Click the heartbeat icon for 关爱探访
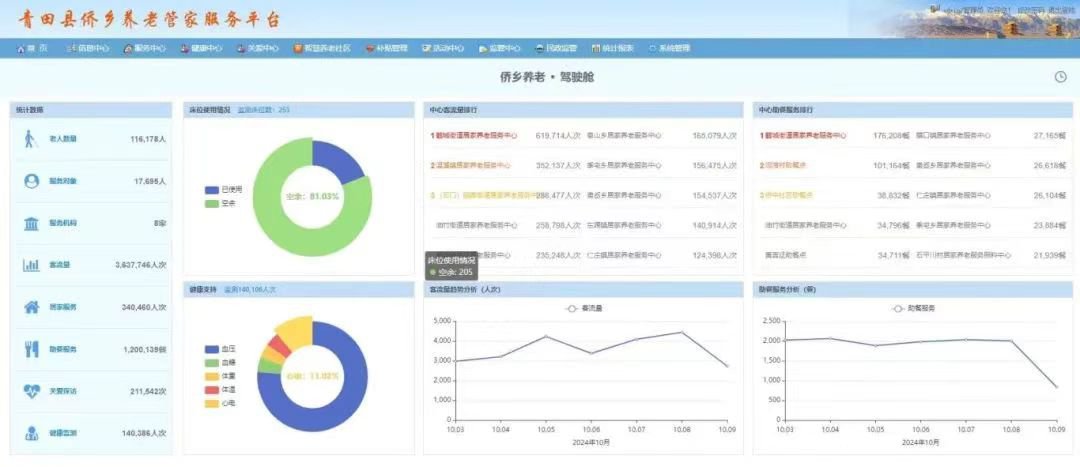1080x467 pixels. tap(32, 391)
